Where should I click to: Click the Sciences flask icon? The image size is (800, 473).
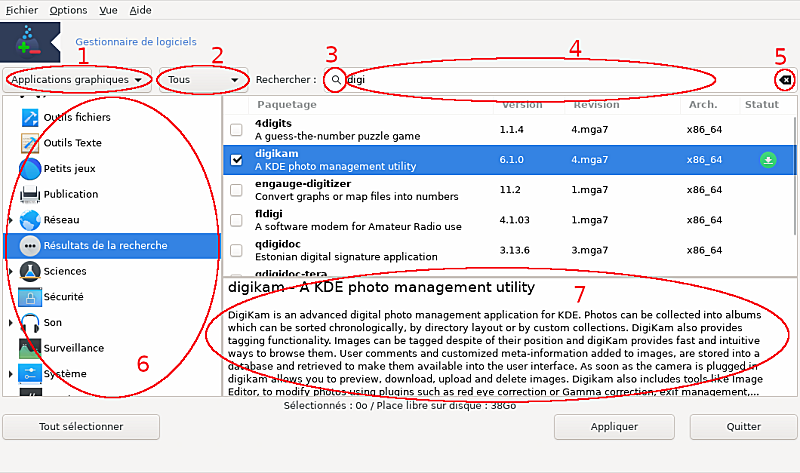pos(30,271)
